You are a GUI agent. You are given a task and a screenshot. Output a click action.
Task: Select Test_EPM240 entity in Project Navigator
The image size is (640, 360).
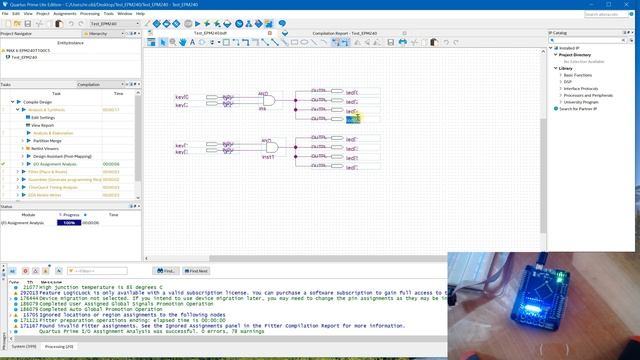[24, 57]
